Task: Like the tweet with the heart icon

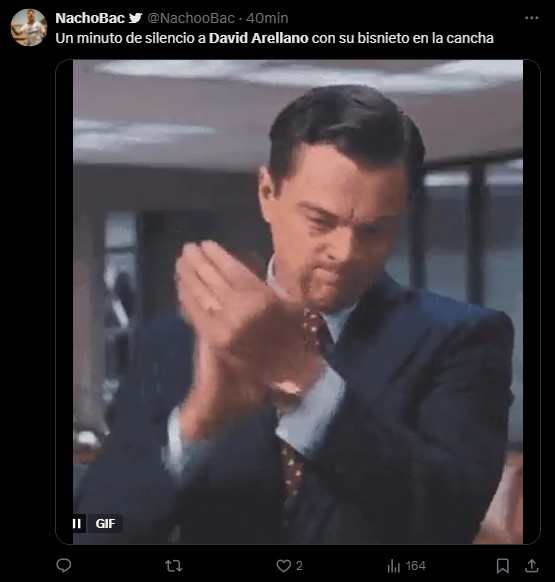Action: [x=284, y=566]
